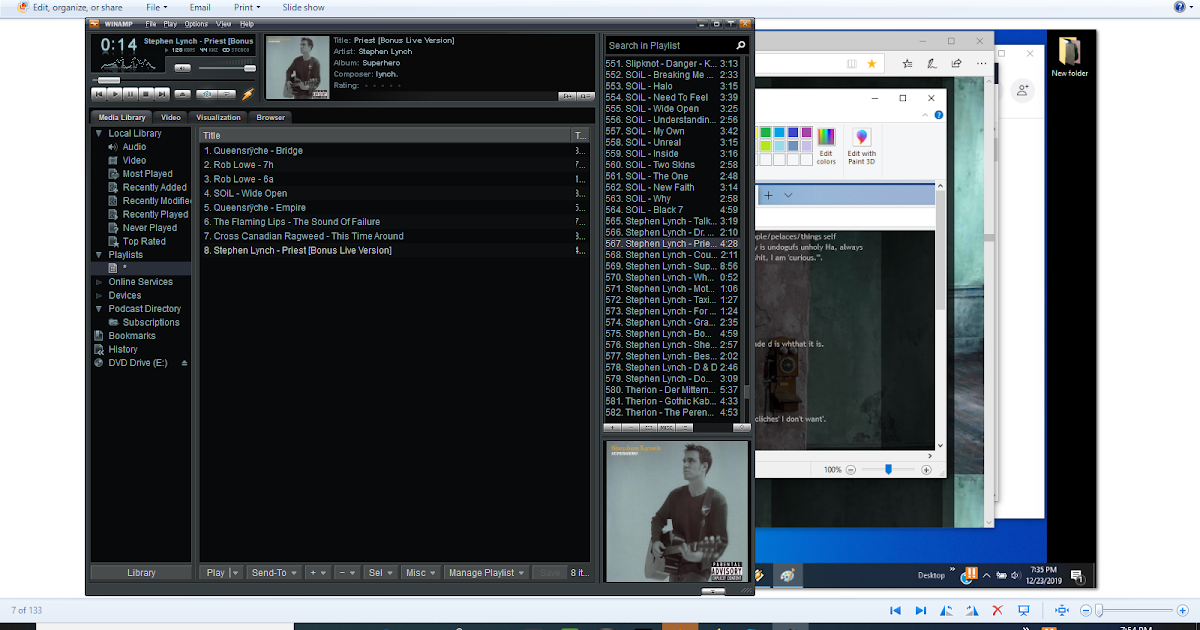Select 'The Flaming Lips - The Sound Of Failure'
Screen dimensions: 1200x630
394,222
